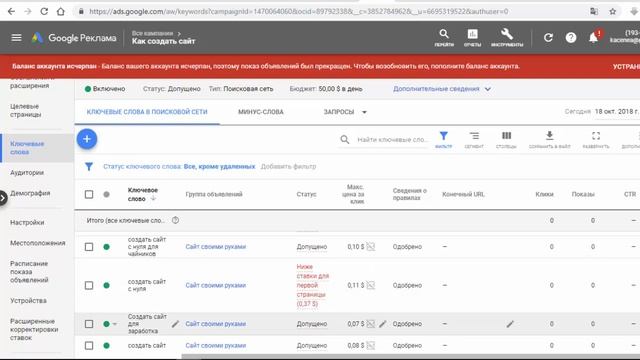
Task: Go to browser home button
Action: pos(60,11)
